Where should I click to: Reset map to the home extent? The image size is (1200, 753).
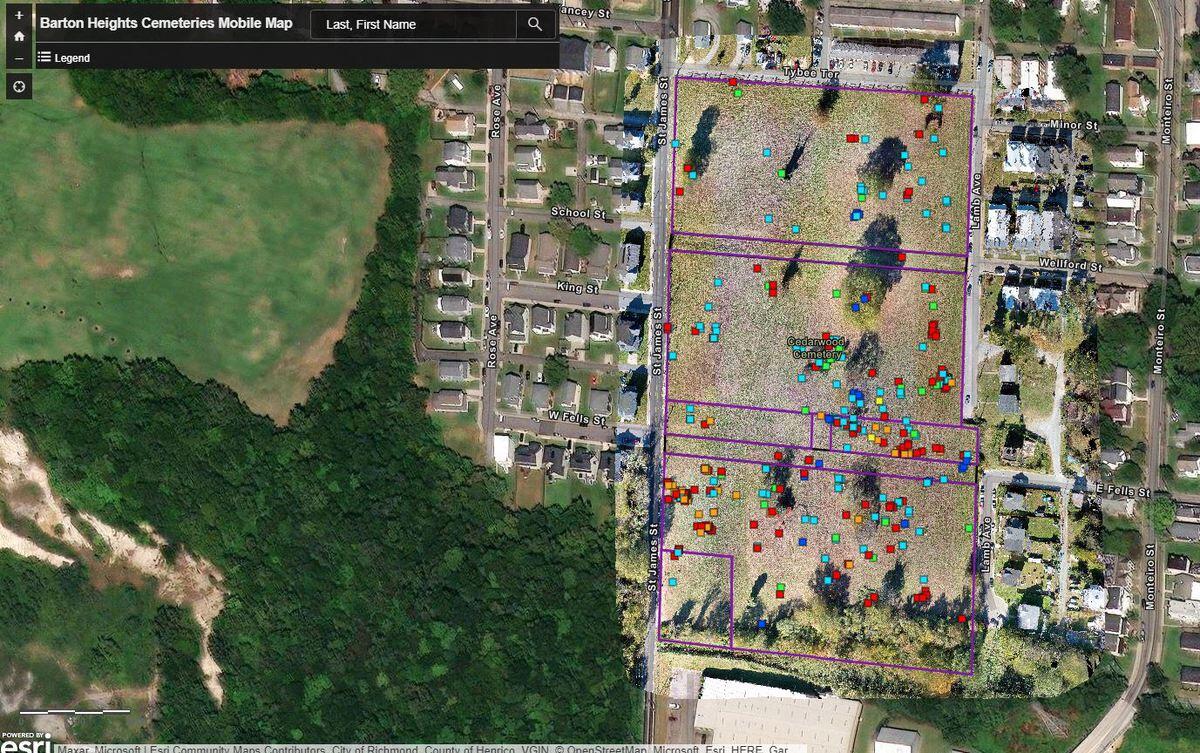[19, 37]
